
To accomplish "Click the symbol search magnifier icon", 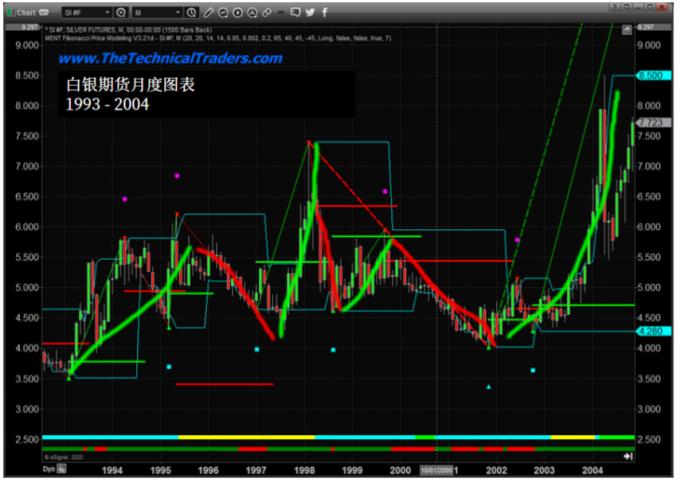I will 121,13.
